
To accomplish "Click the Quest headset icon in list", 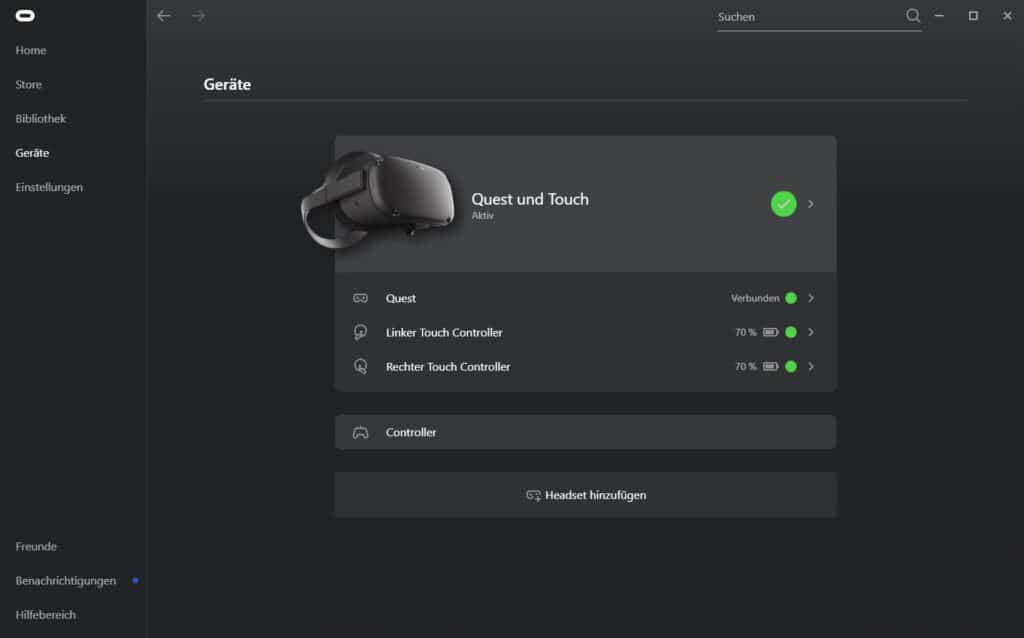I will point(360,298).
